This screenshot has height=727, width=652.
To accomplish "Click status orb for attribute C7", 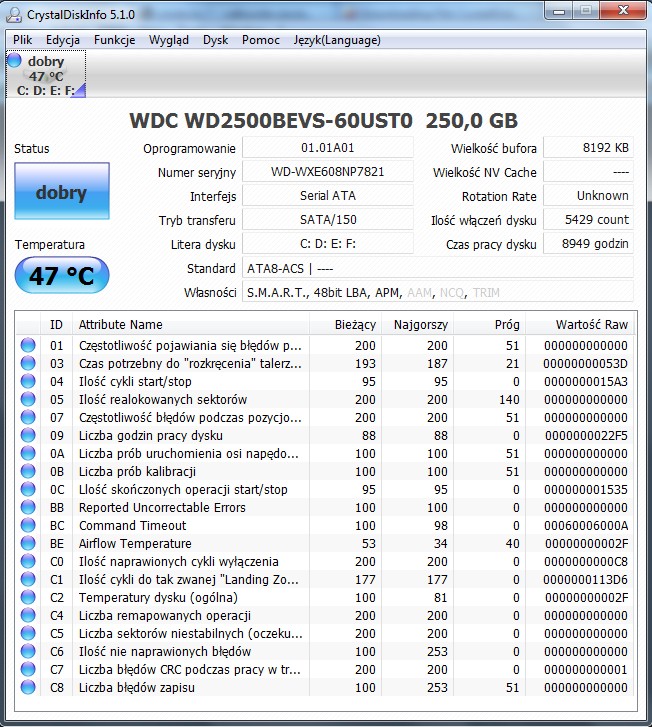I will click(28, 669).
